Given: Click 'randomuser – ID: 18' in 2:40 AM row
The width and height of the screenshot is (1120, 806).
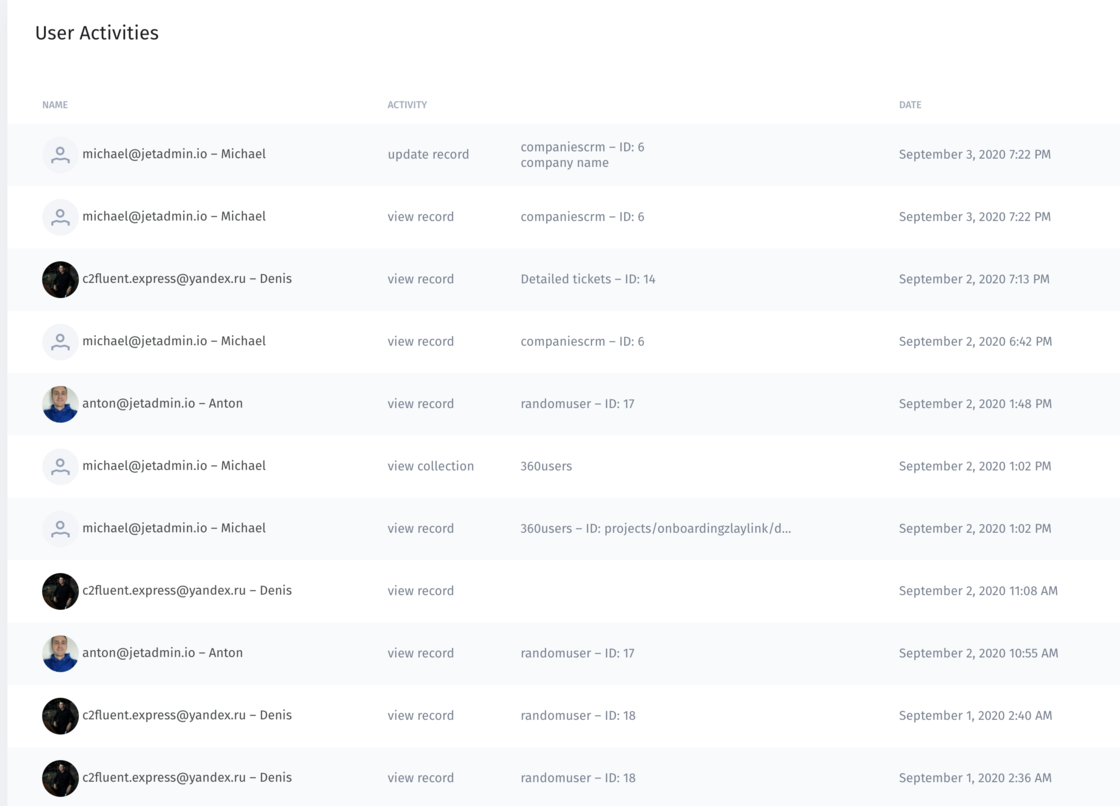Looking at the screenshot, I should pos(578,715).
